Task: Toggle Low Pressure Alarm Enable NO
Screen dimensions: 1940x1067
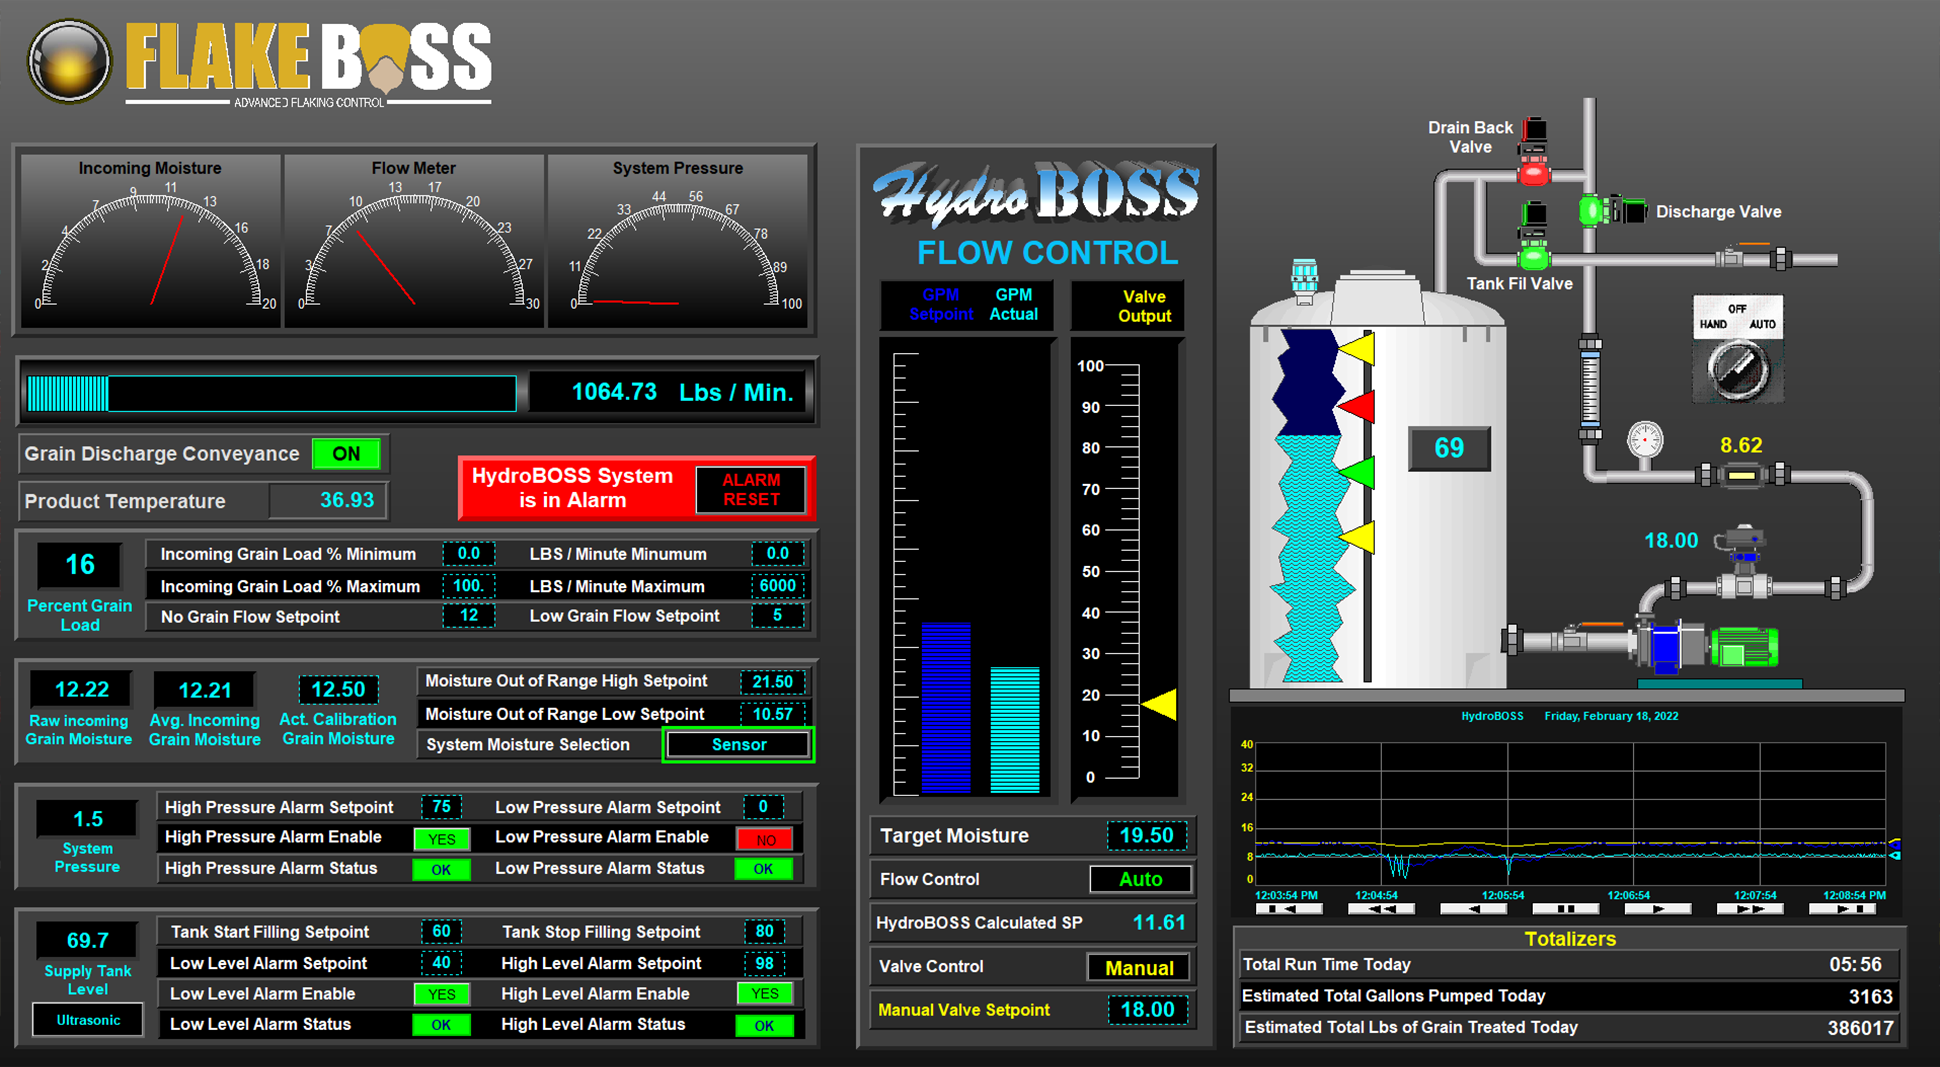Action: coord(765,838)
